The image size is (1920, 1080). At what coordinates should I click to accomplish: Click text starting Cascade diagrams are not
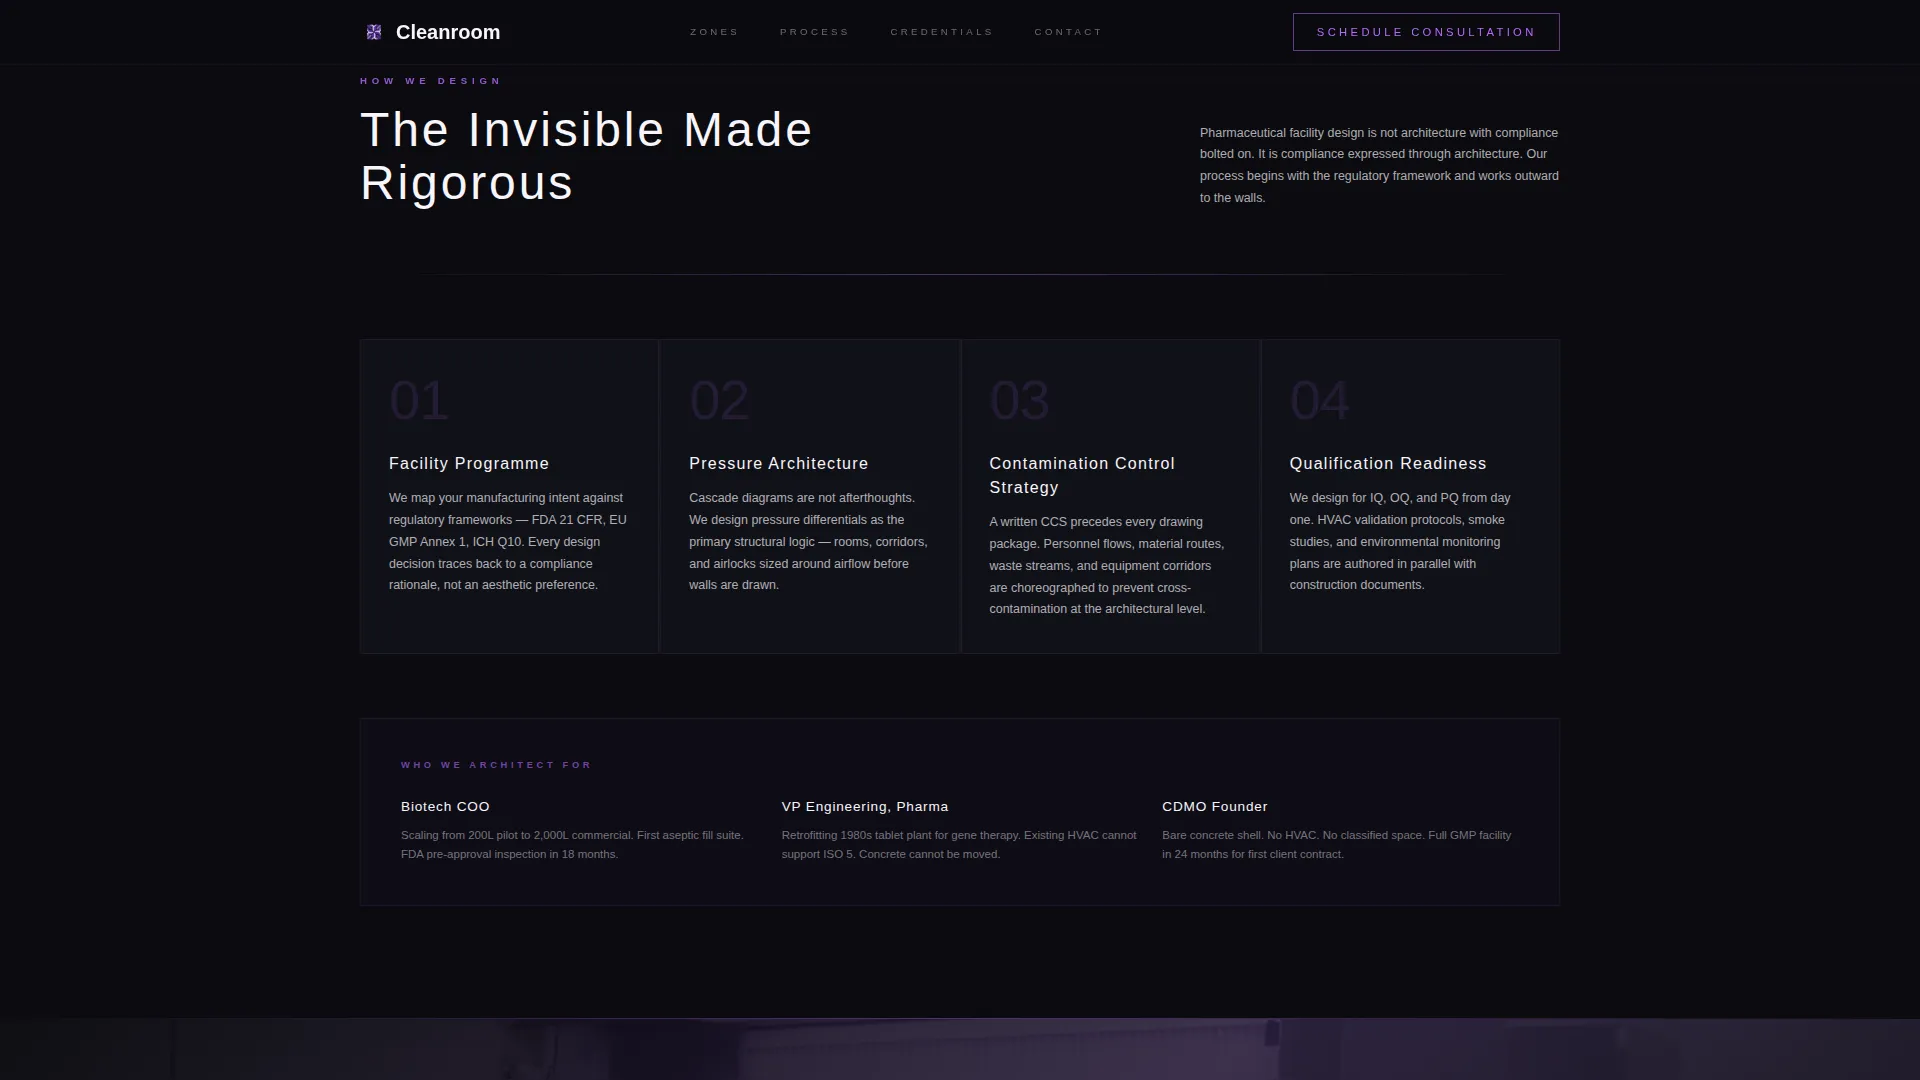(808, 541)
